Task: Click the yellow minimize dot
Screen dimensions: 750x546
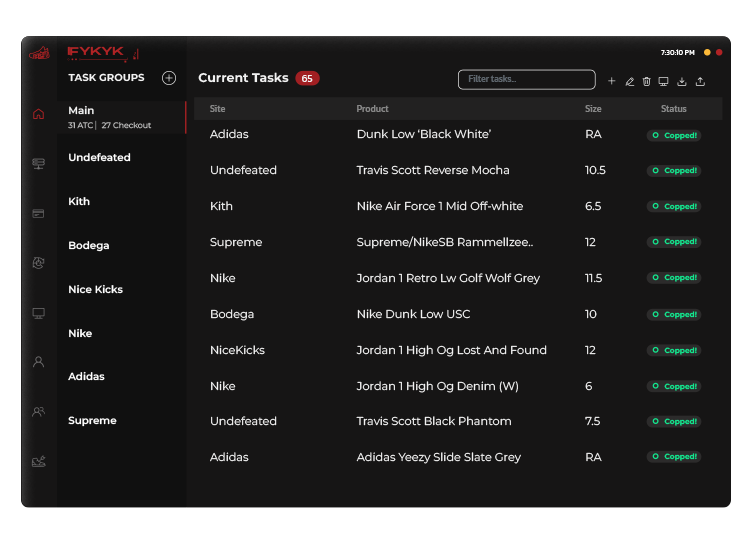Action: click(x=707, y=52)
